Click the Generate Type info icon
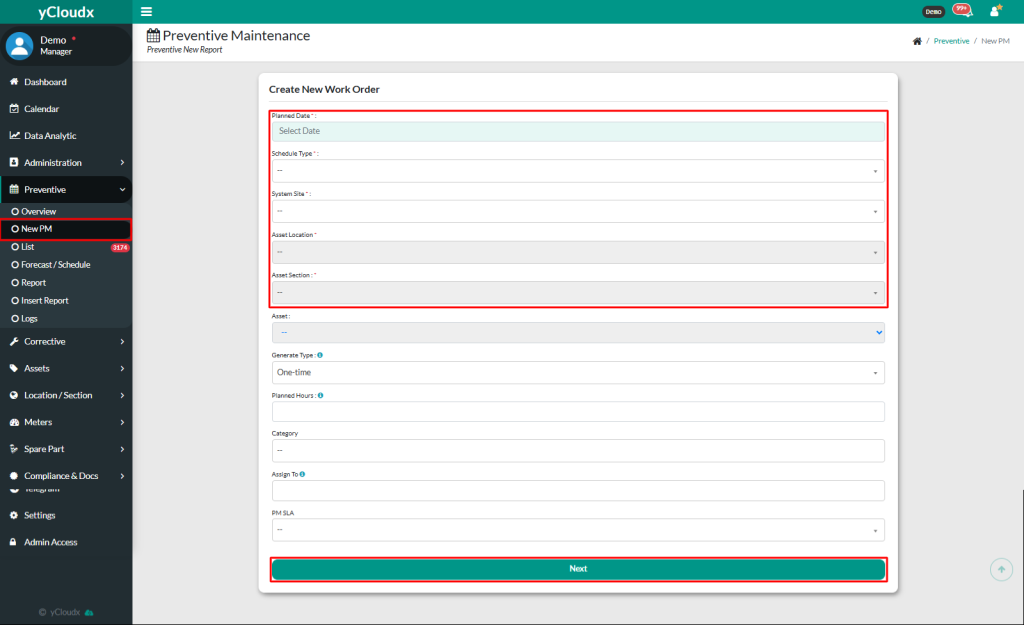 tap(320, 355)
